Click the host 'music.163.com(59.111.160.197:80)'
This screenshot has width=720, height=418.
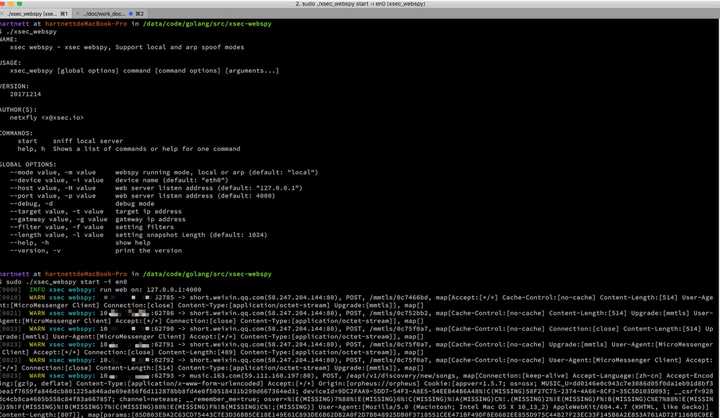[252, 375]
